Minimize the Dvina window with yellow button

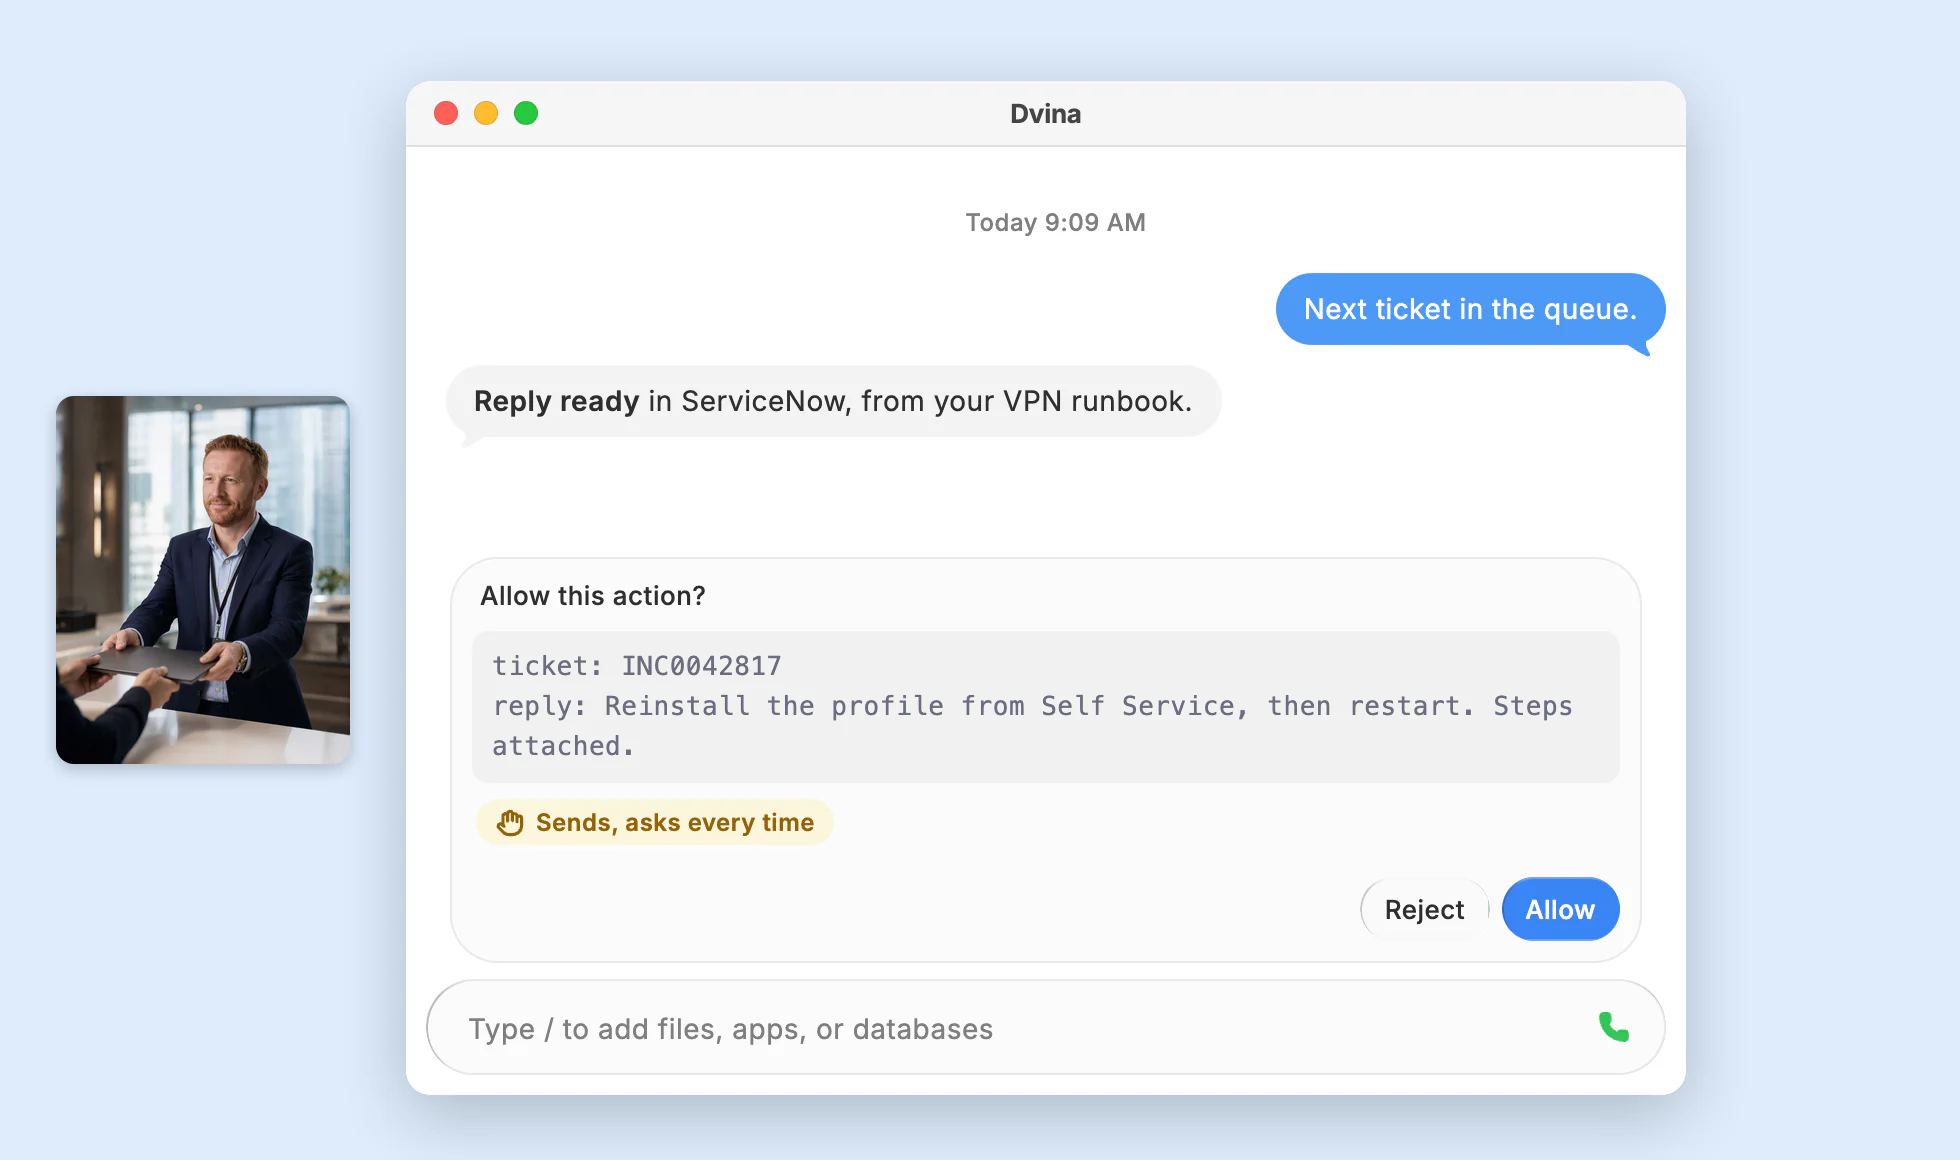point(486,113)
